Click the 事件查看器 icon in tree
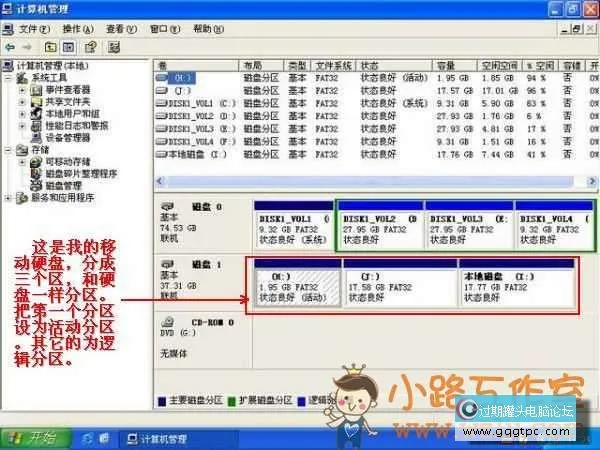Viewport: 600px width, 450px height. [x=36, y=90]
